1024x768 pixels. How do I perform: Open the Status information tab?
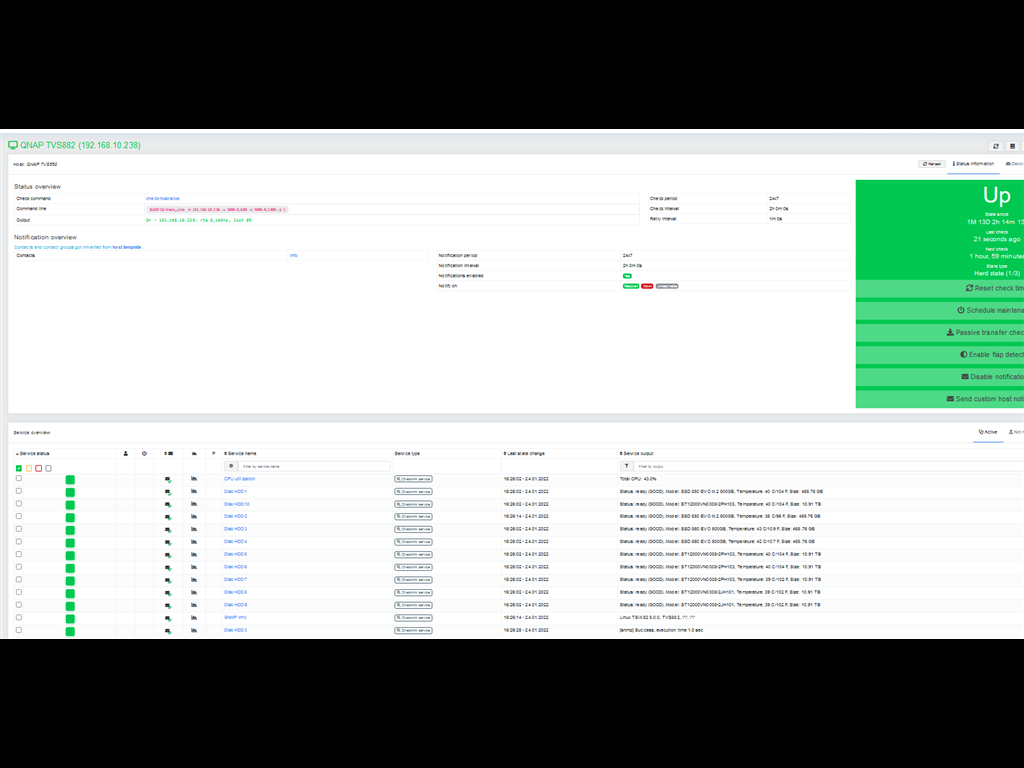[973, 164]
